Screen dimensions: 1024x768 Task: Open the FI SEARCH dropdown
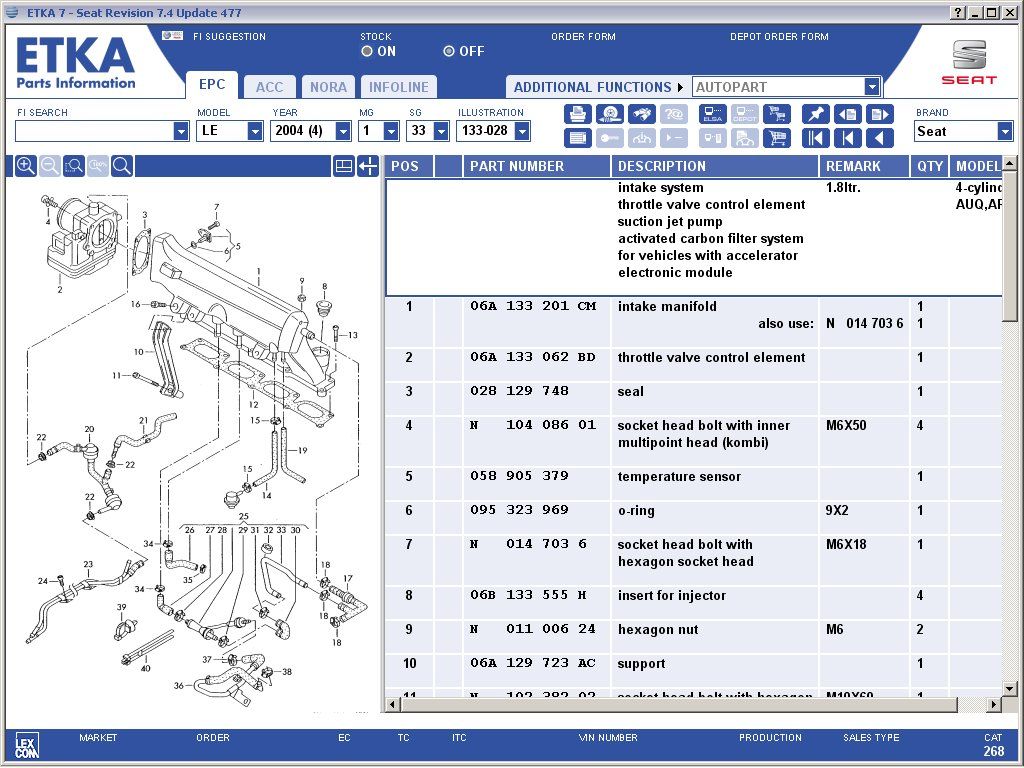tap(181, 131)
